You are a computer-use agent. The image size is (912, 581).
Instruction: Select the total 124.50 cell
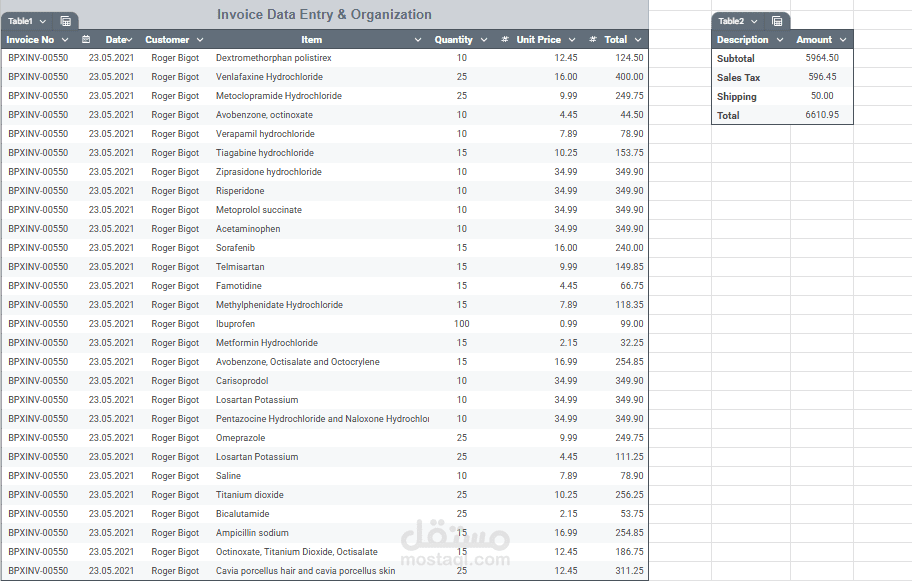[629, 58]
